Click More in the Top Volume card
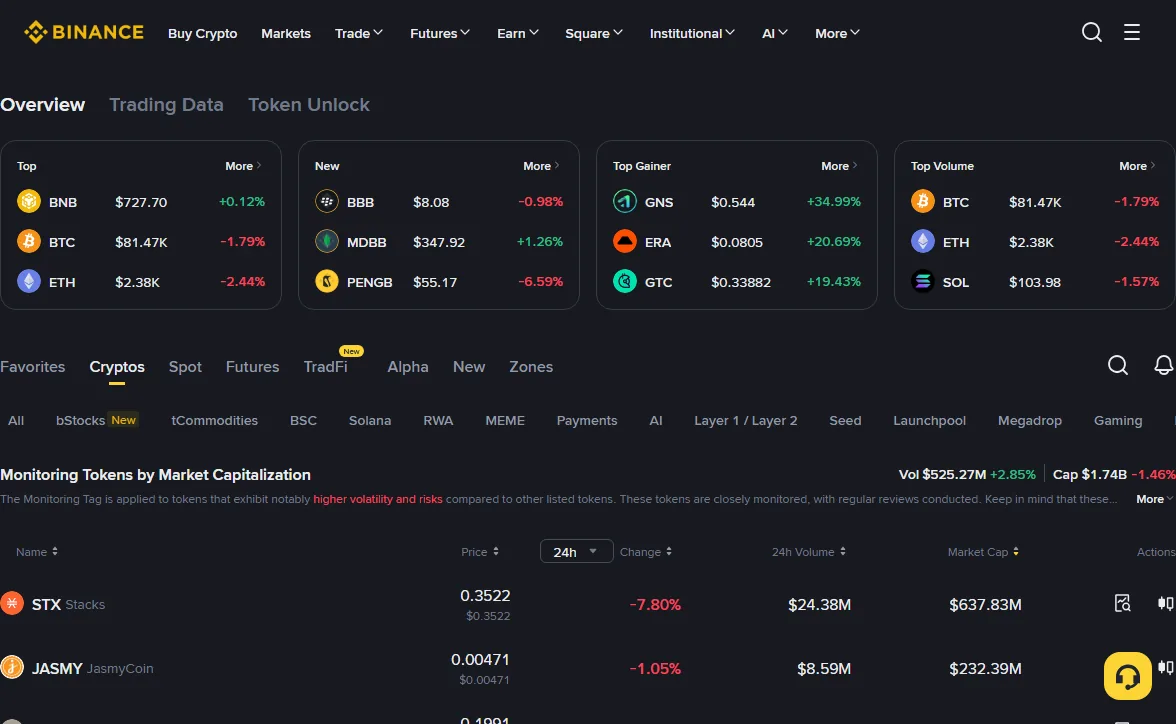1176x724 pixels. pos(1137,166)
